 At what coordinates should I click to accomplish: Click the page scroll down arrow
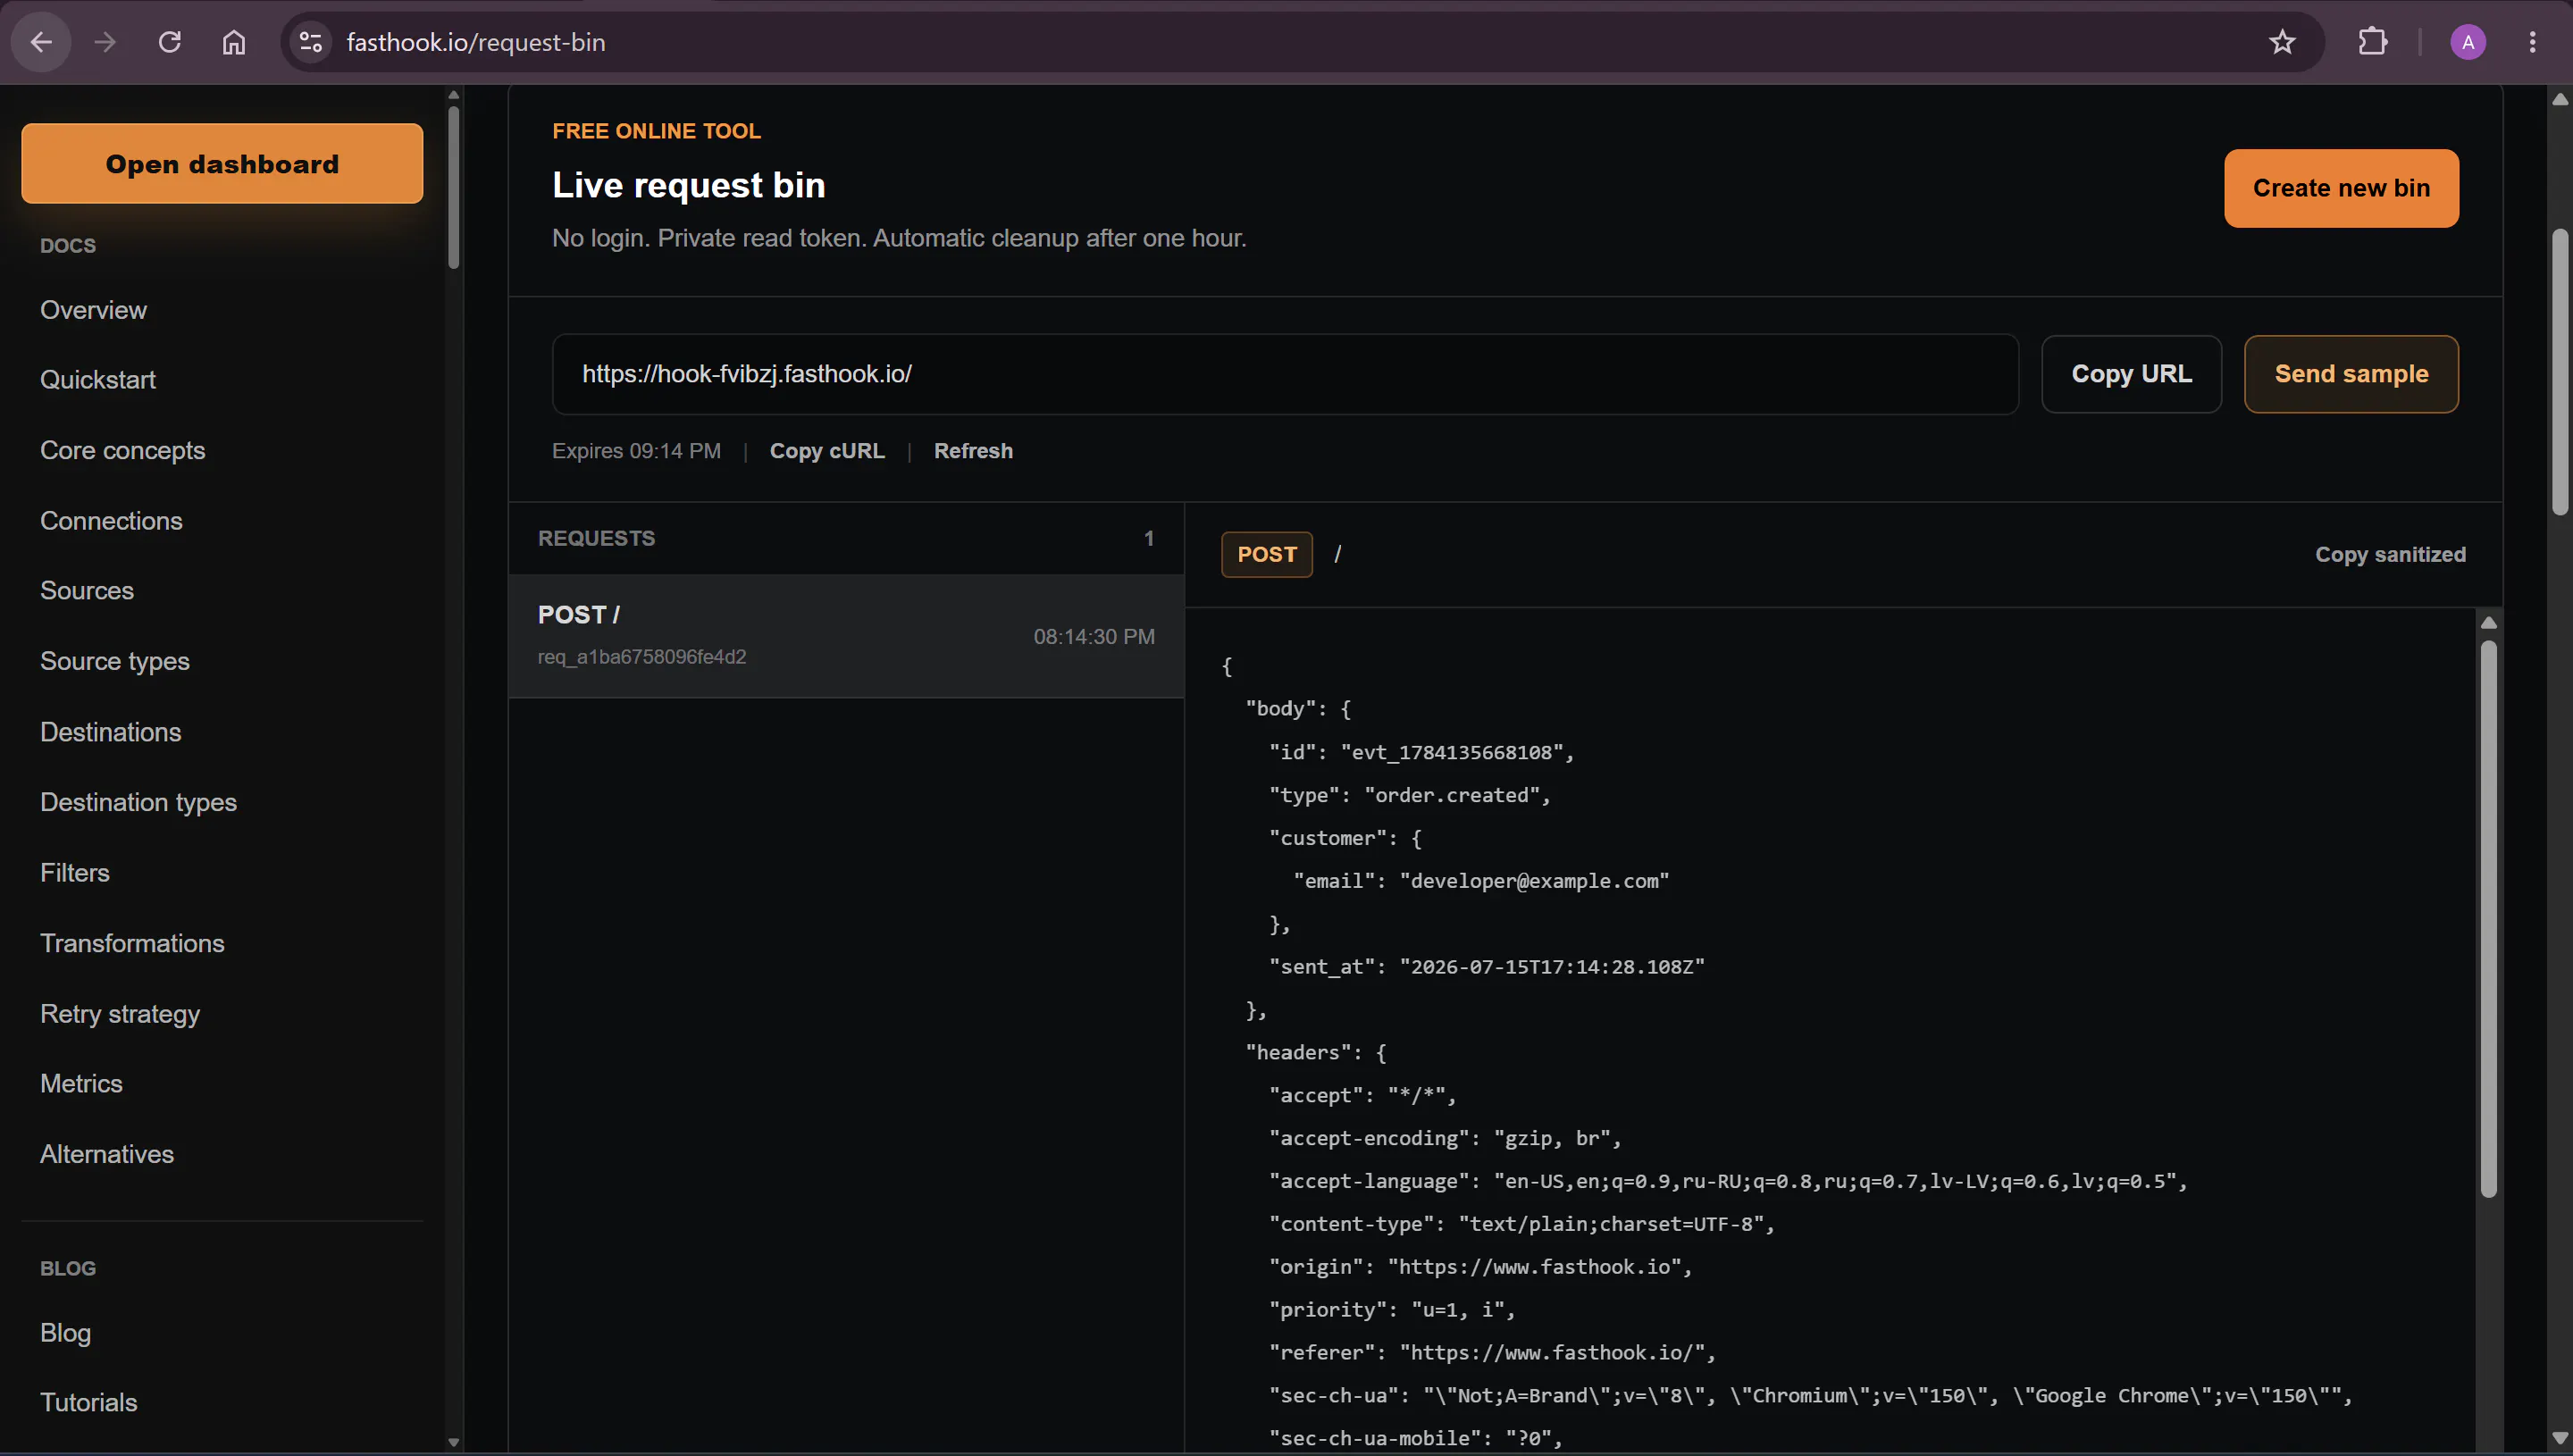pyautogui.click(x=2559, y=1438)
